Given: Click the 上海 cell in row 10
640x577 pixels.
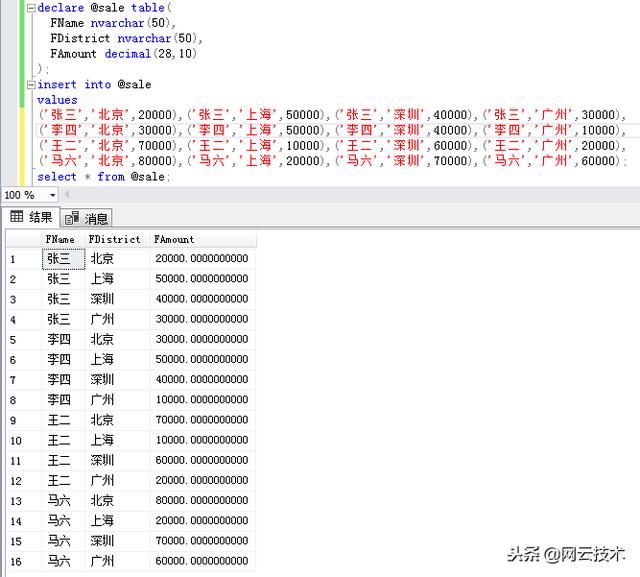Looking at the screenshot, I should click(102, 440).
